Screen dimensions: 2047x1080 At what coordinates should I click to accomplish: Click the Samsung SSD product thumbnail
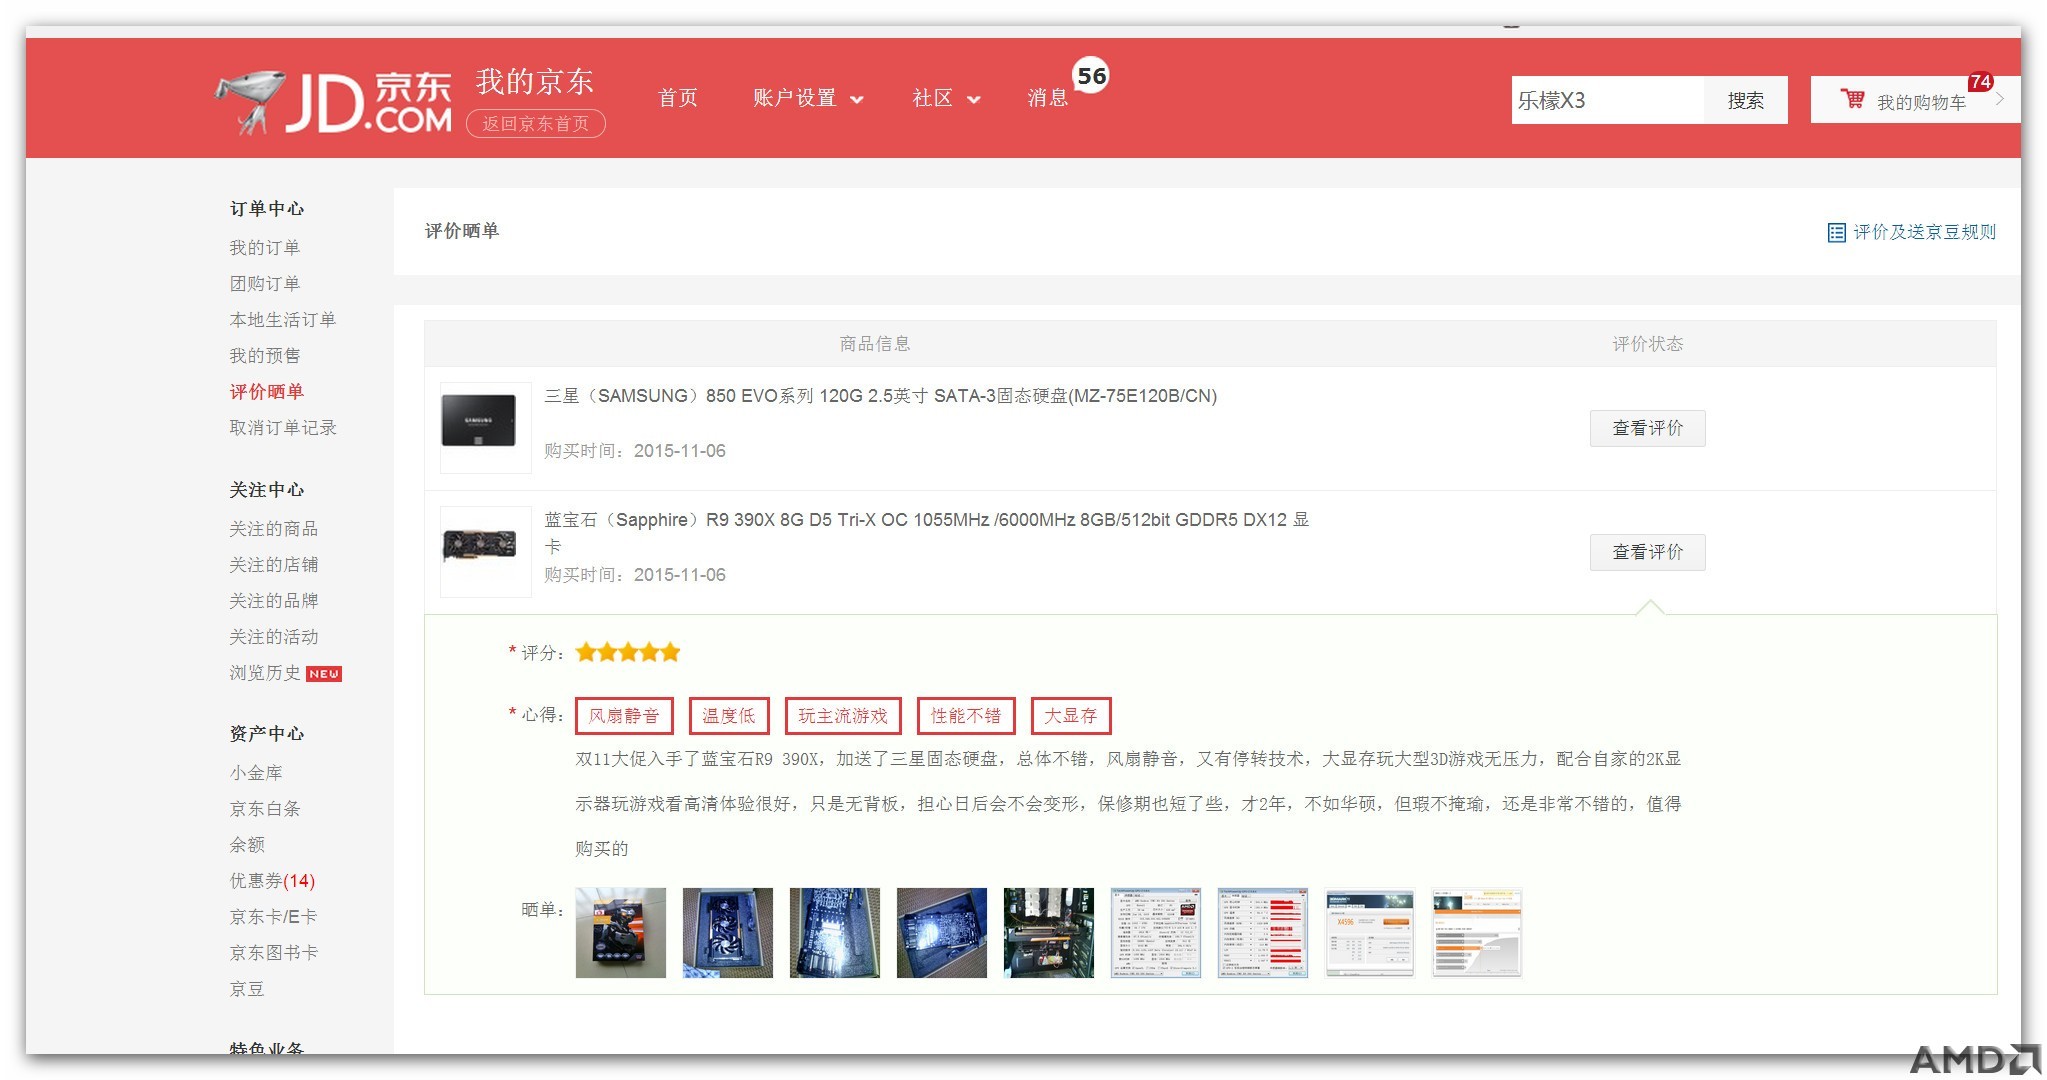pyautogui.click(x=486, y=427)
